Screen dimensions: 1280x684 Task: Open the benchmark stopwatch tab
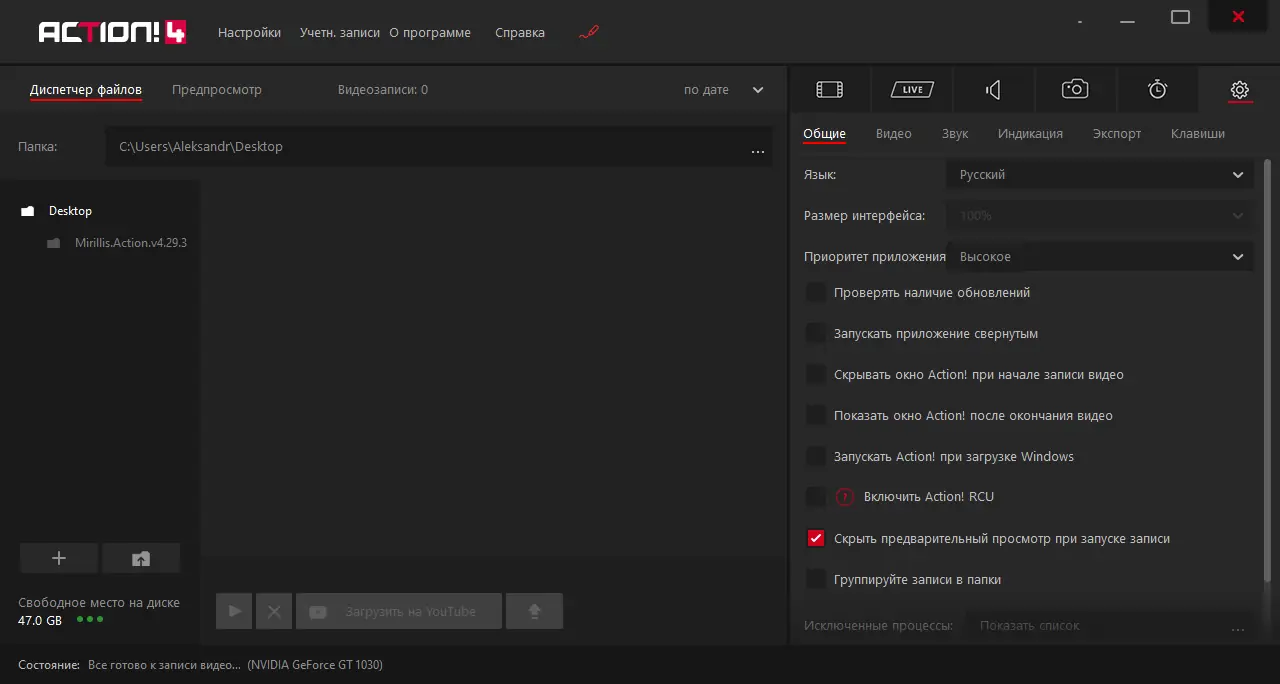coord(1157,90)
